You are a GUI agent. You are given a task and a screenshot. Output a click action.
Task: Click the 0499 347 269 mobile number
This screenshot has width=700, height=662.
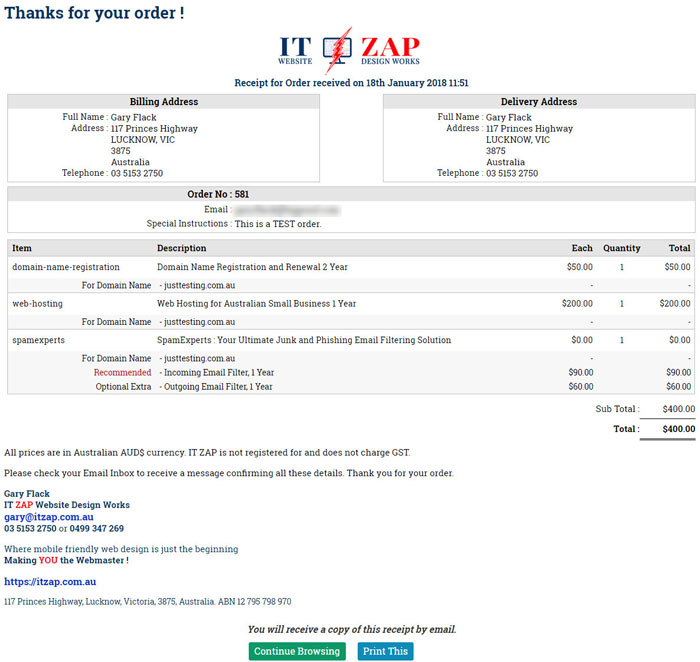[97, 529]
